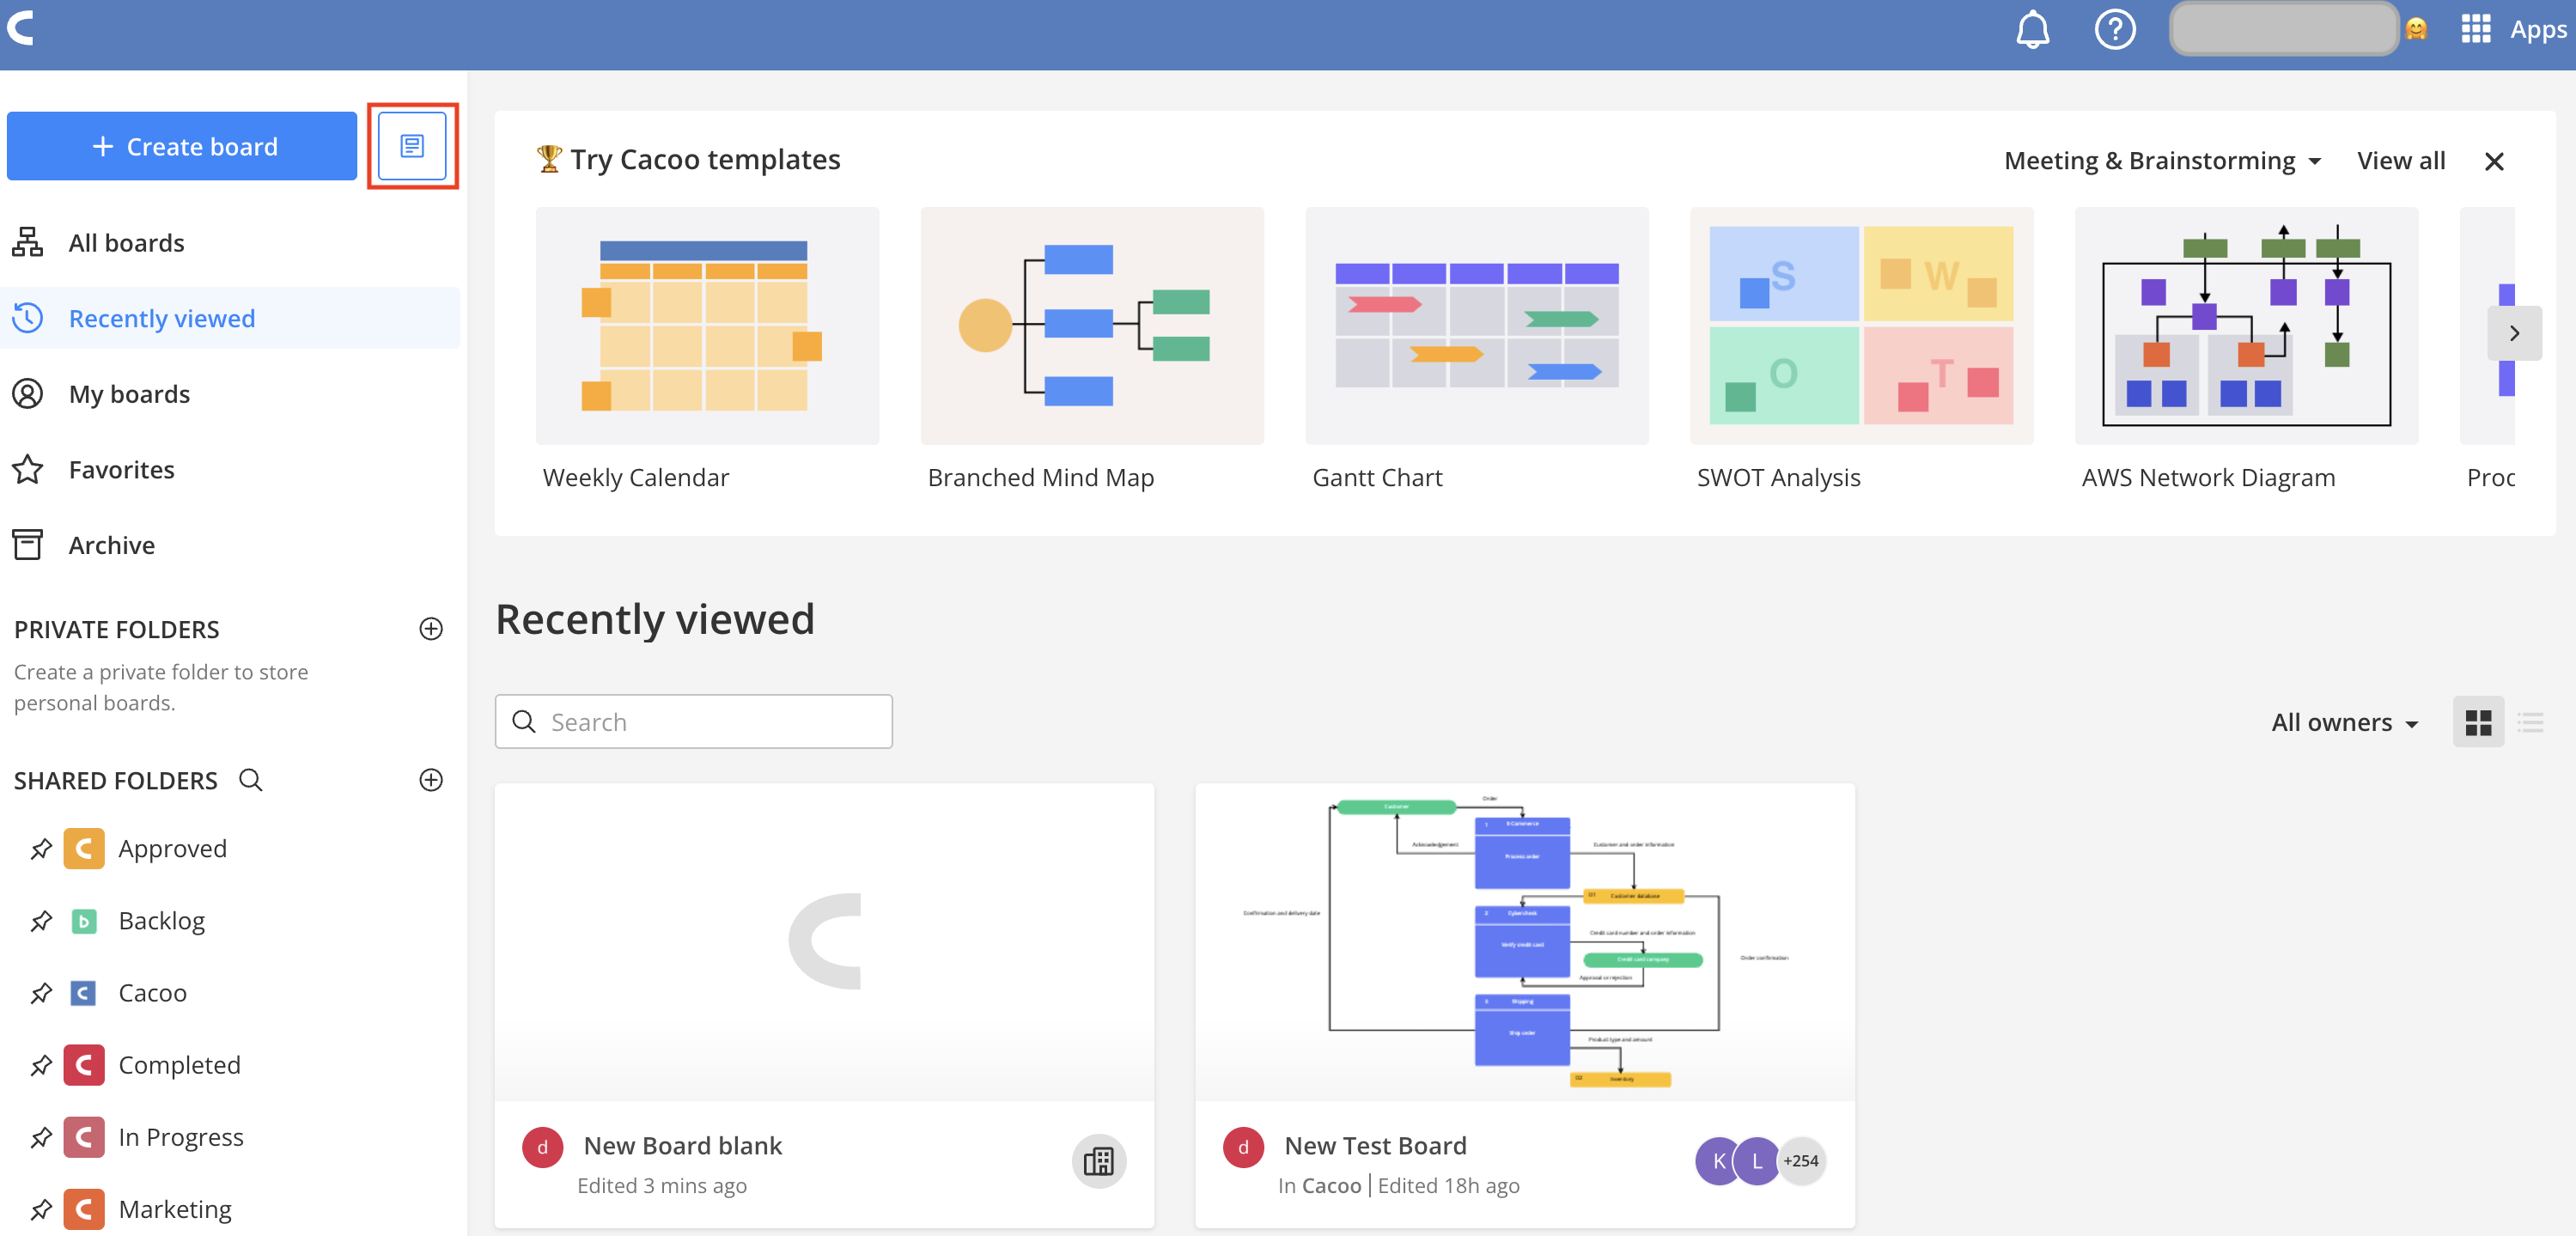Open the Cacoo shared folder

tap(152, 993)
